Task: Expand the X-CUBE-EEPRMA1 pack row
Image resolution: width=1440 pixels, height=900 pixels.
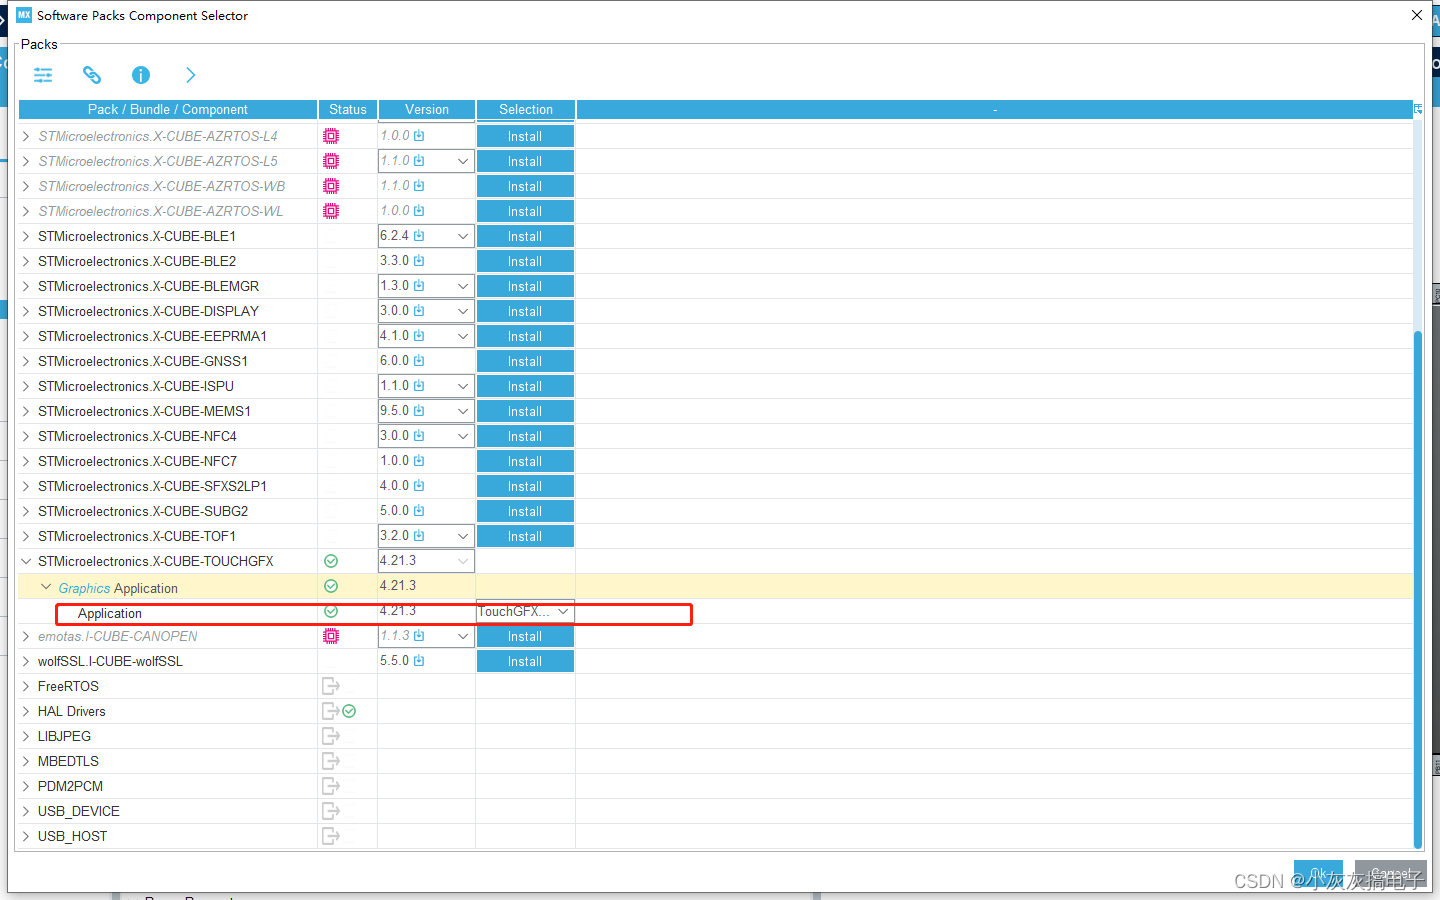Action: pyautogui.click(x=26, y=336)
